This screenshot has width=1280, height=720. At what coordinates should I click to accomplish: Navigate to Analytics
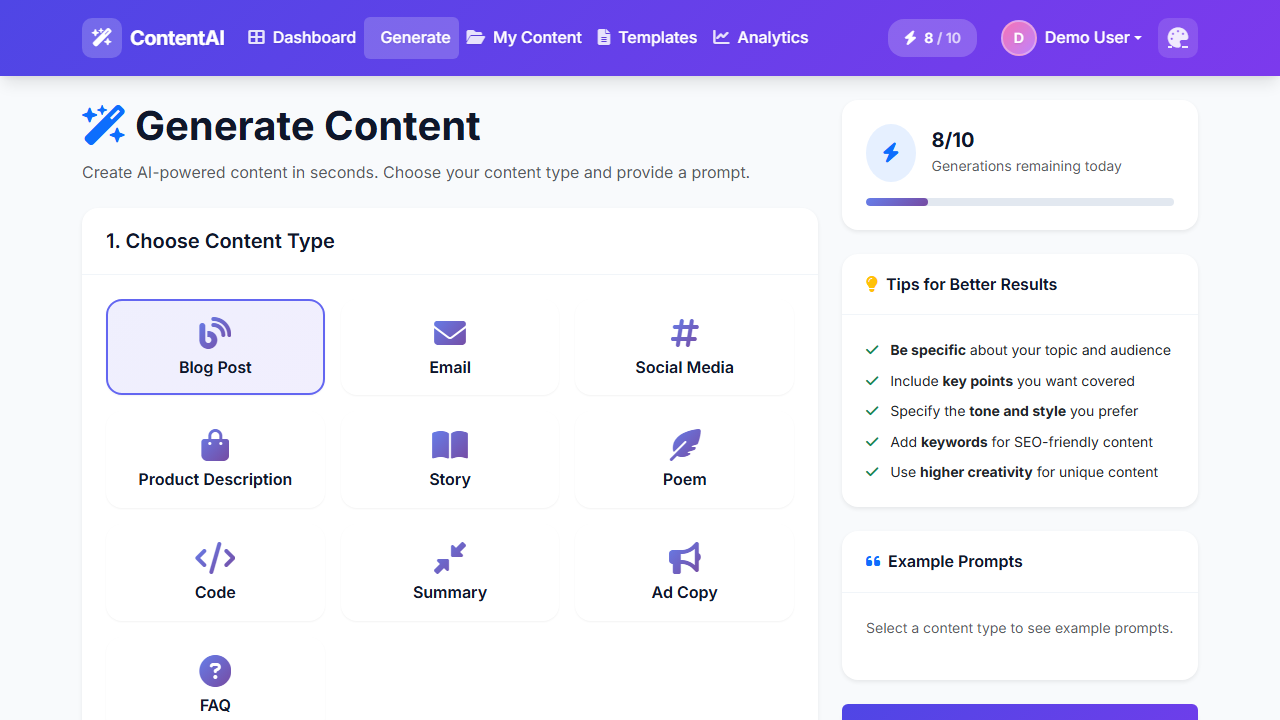(760, 38)
